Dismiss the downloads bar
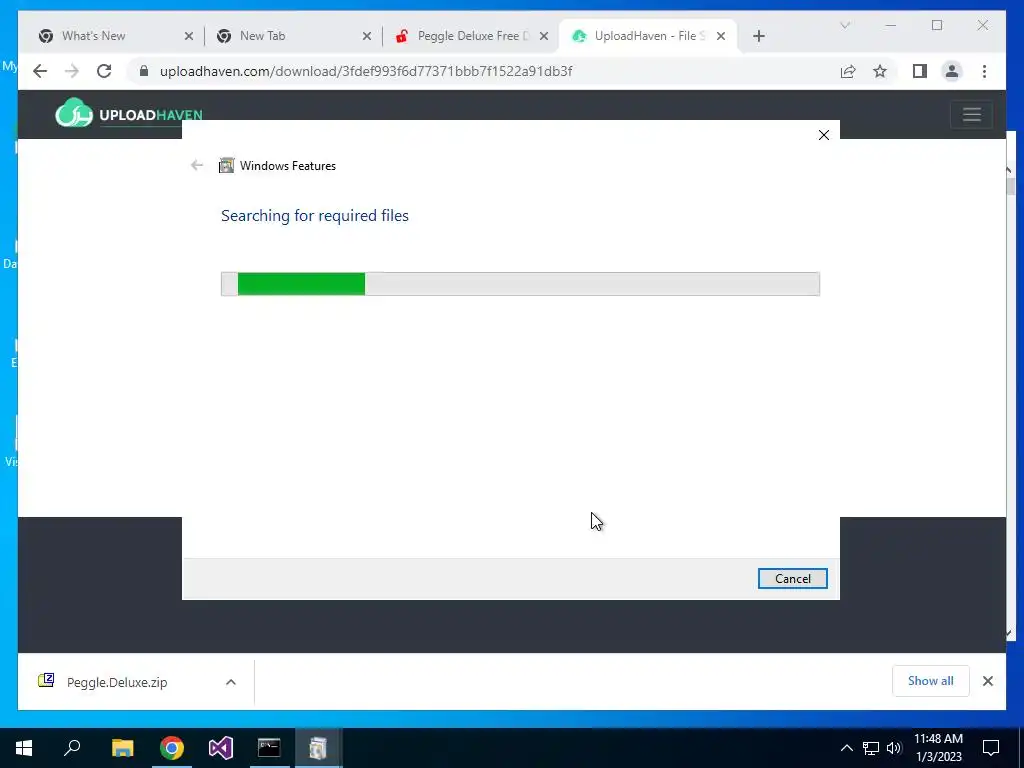 [x=987, y=681]
